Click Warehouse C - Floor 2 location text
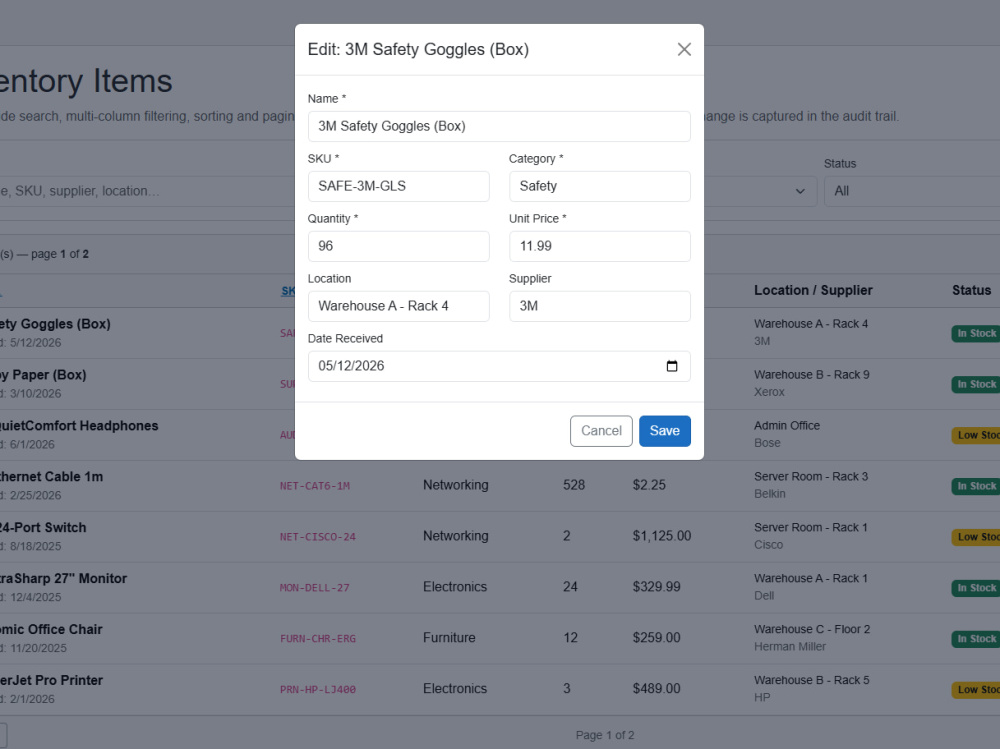Viewport: 1000px width, 749px height. [812, 630]
